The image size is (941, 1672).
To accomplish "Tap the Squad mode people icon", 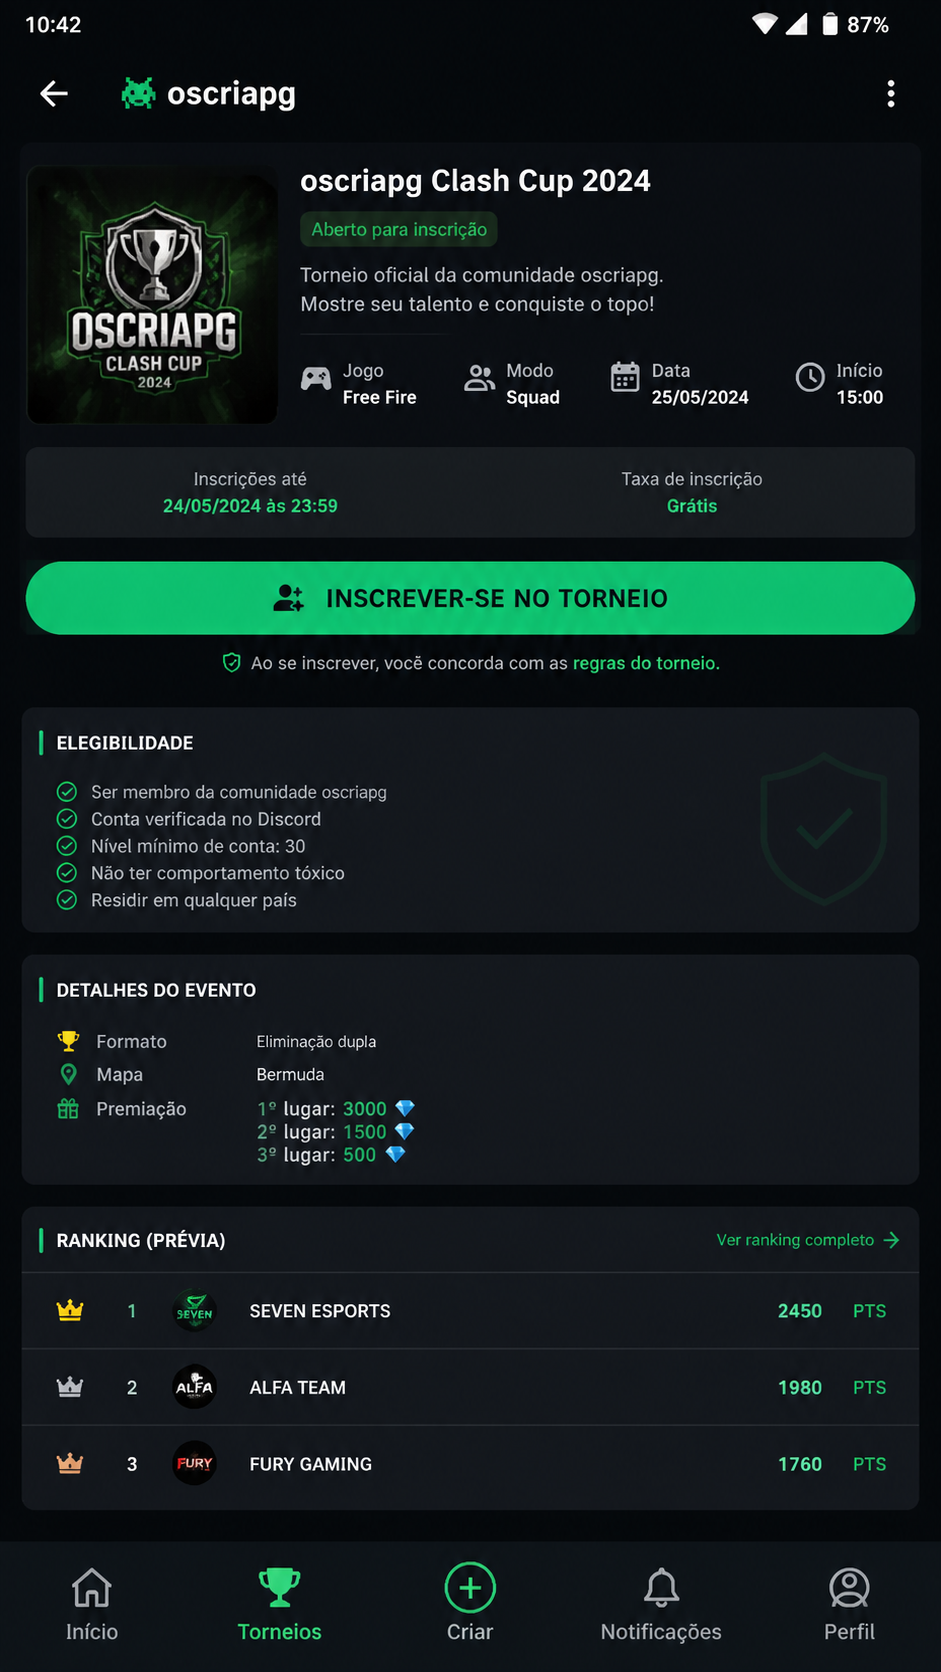I will pyautogui.click(x=479, y=378).
